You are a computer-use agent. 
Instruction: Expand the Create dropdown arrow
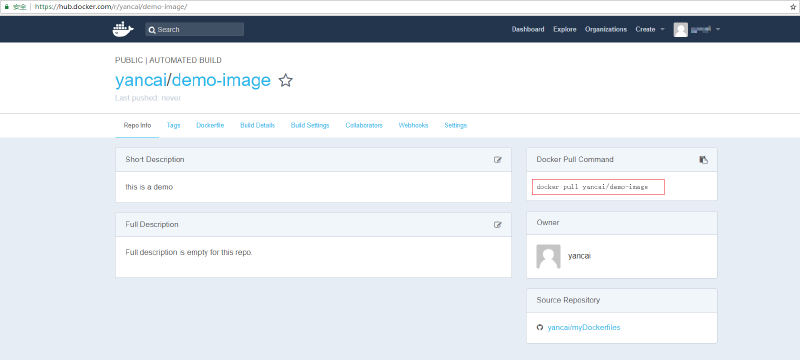pyautogui.click(x=662, y=30)
